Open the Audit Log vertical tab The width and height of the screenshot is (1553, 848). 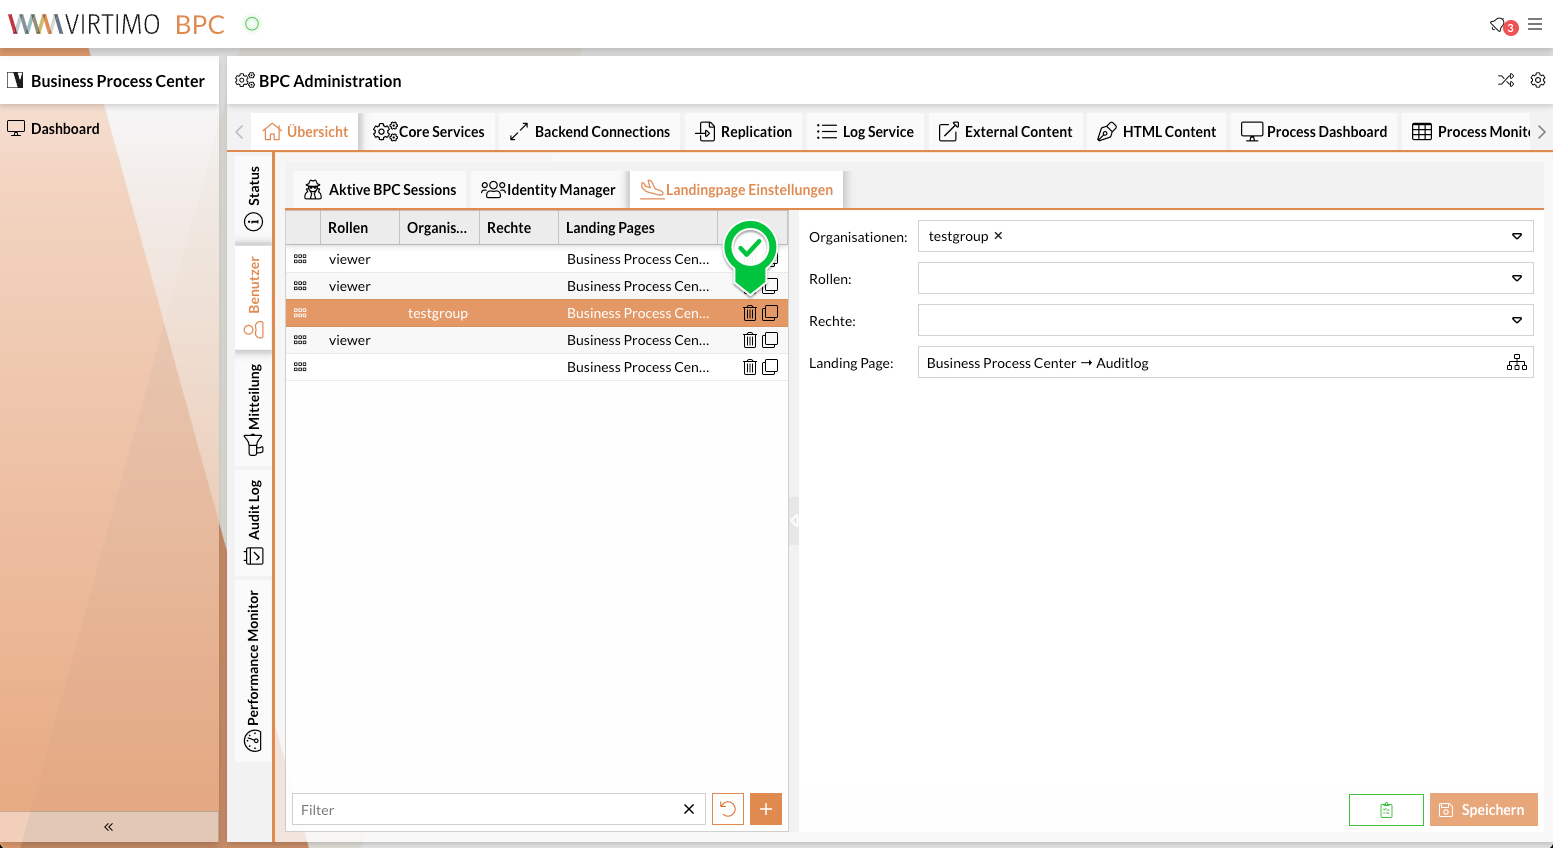[x=254, y=522]
